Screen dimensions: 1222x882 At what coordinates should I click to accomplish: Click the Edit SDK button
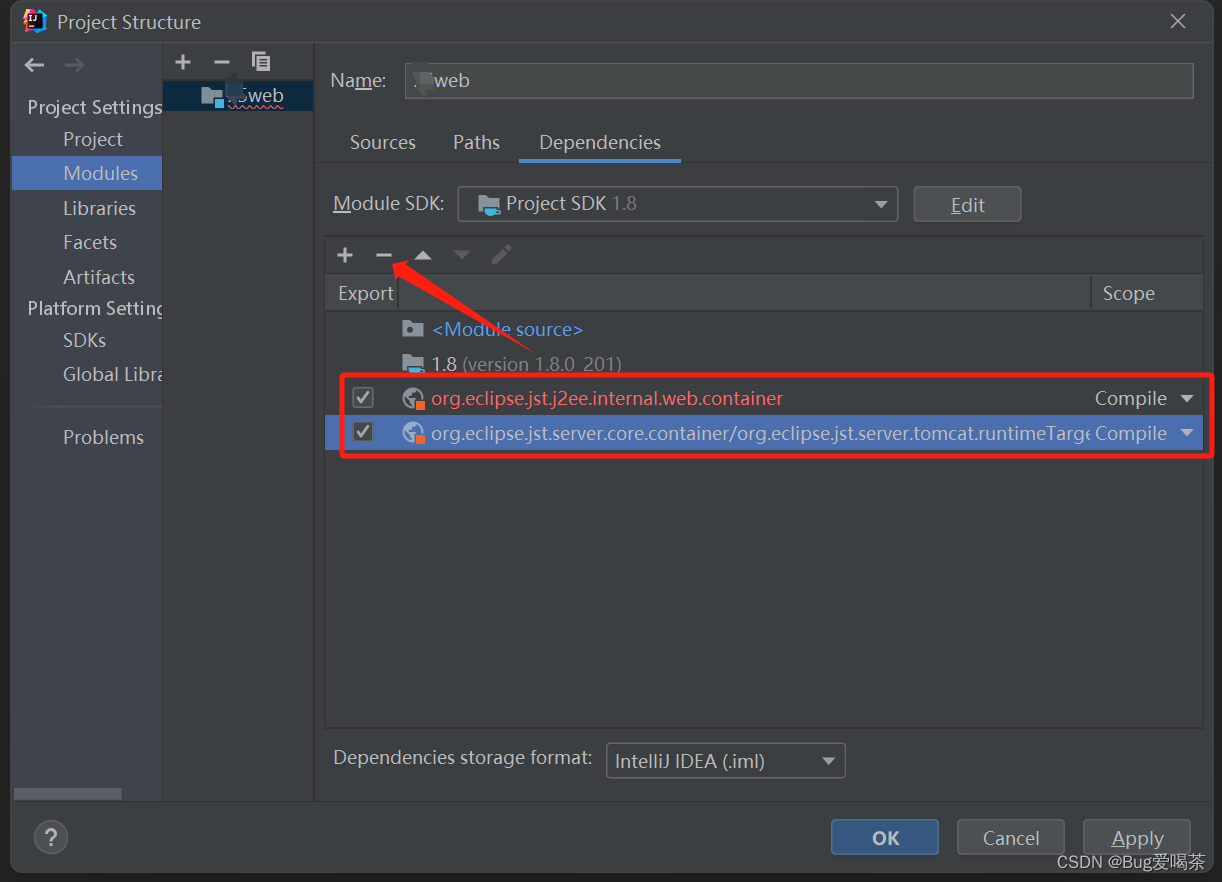pyautogui.click(x=967, y=204)
